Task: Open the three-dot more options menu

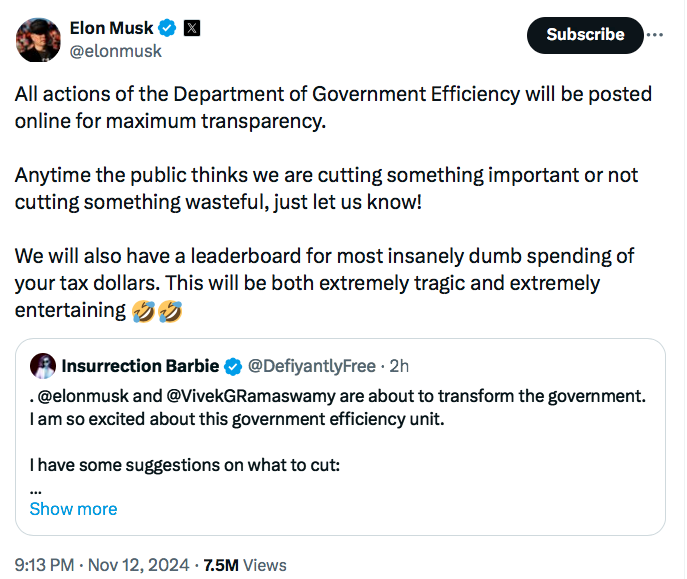Action: tap(655, 35)
